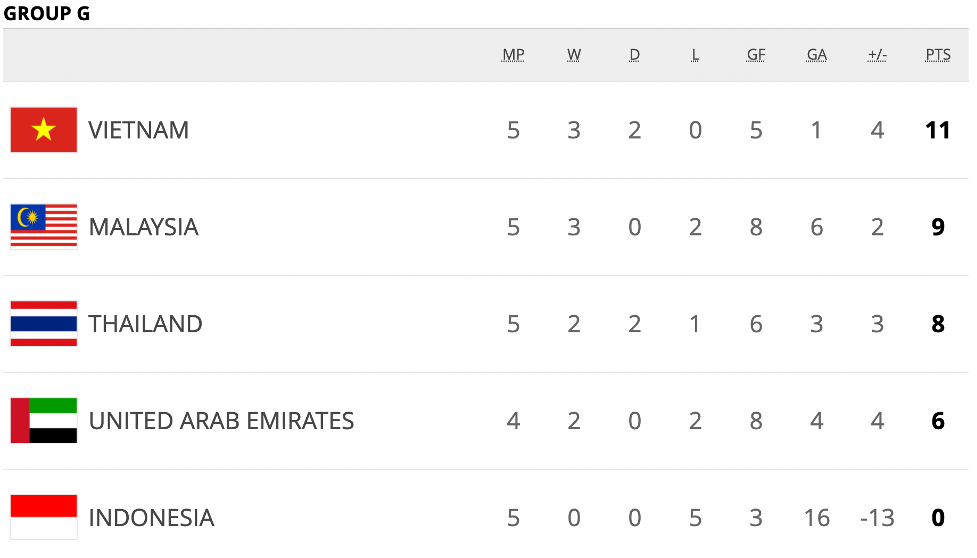Click the GA column header
This screenshot has width=977, height=558.
[x=817, y=55]
